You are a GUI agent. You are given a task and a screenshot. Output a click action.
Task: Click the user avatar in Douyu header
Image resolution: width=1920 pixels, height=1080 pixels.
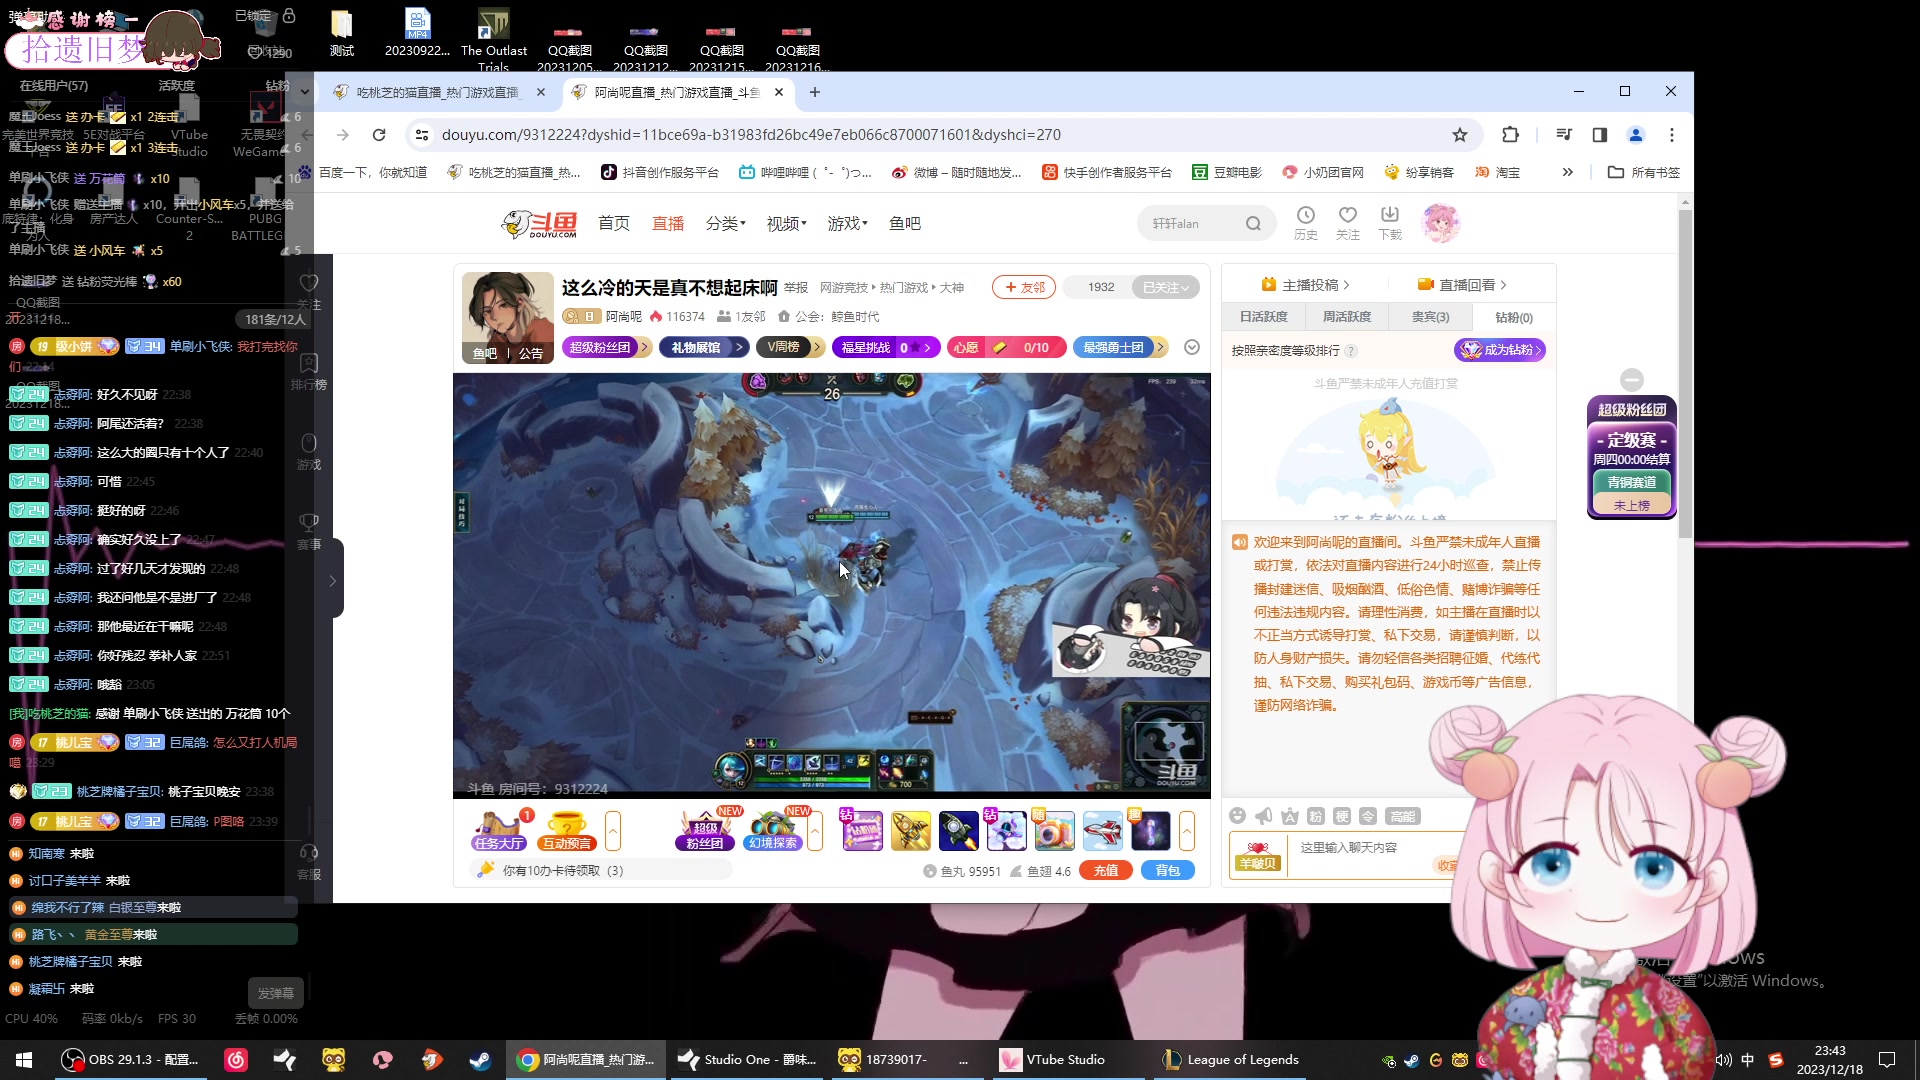pyautogui.click(x=1440, y=222)
